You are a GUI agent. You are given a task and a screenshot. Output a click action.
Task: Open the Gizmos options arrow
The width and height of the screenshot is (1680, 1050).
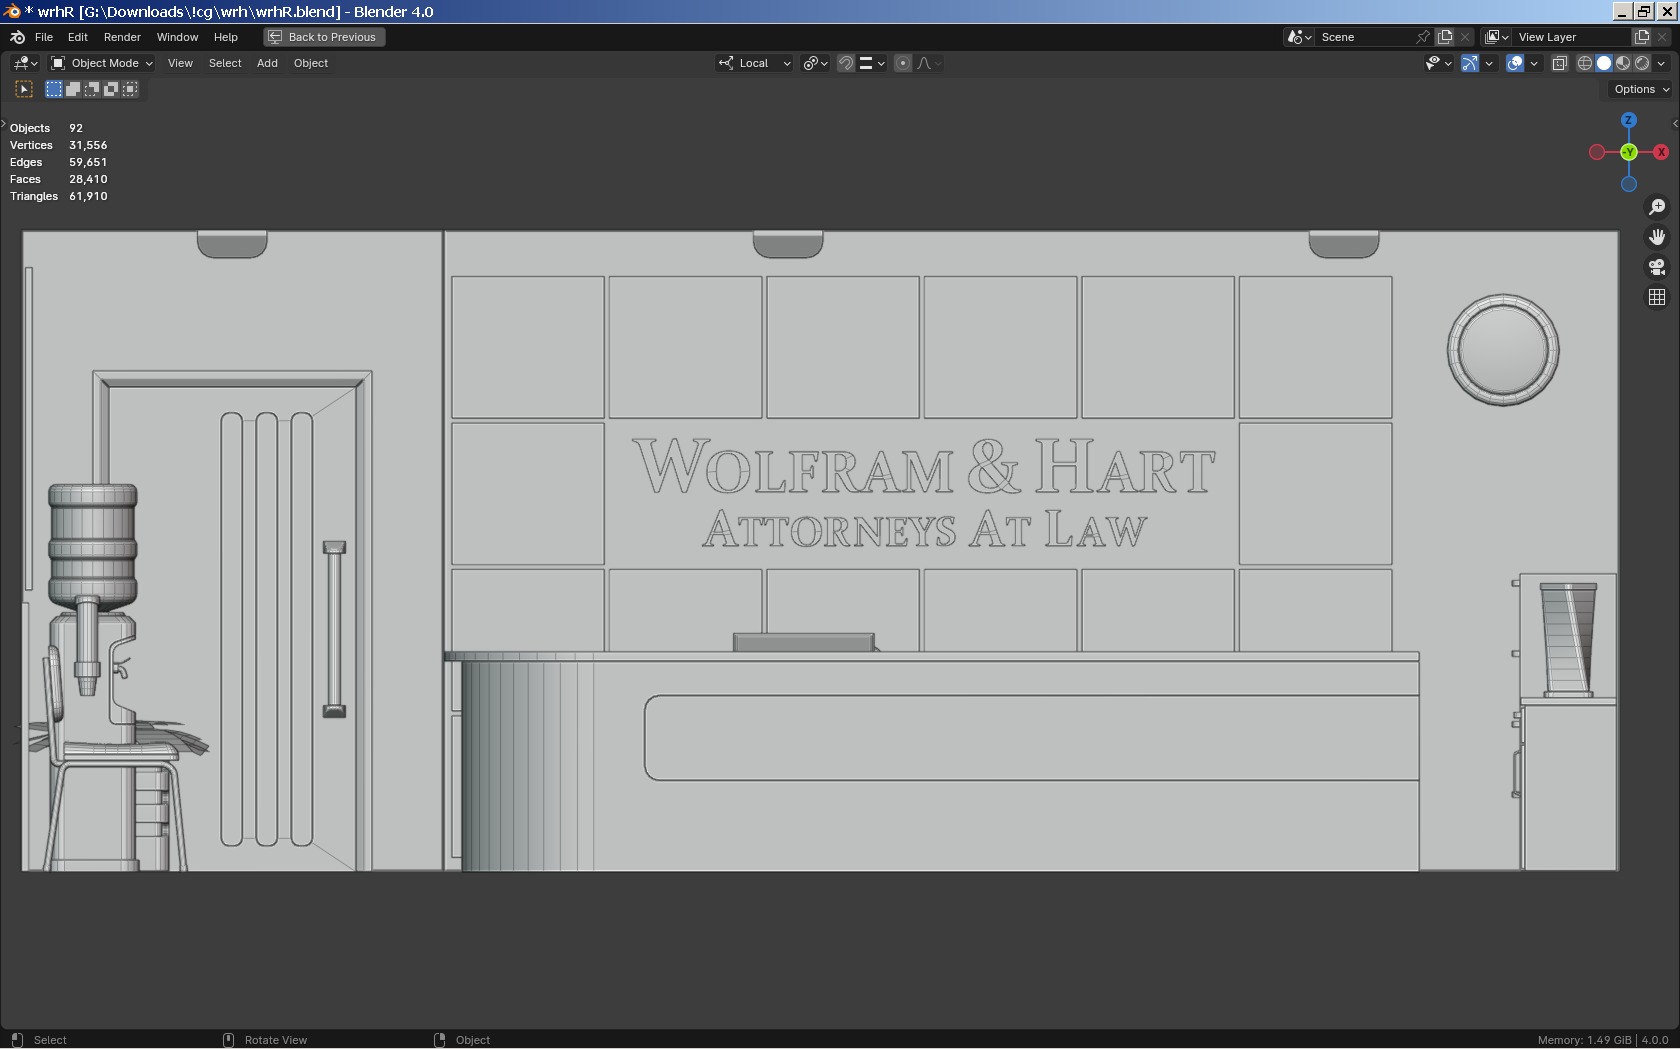click(1489, 63)
